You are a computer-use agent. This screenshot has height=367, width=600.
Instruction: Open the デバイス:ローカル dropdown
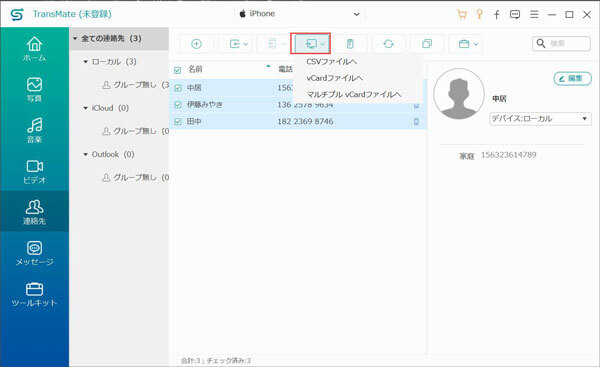coord(540,119)
